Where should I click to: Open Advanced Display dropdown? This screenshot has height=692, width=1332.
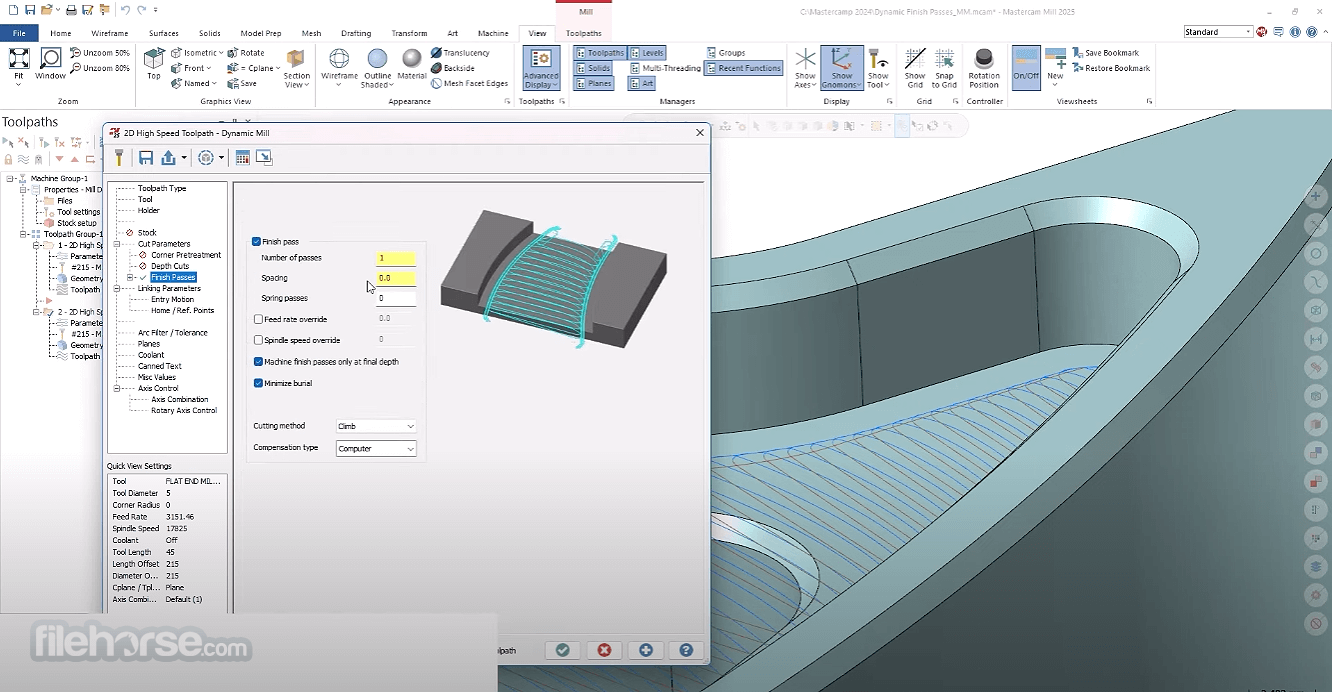[542, 68]
